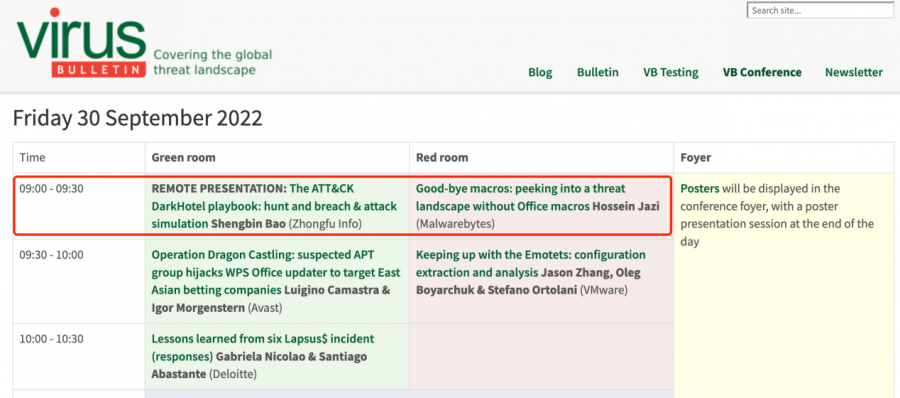Click the Posters link in Foyer column
The height and width of the screenshot is (398, 900).
point(700,188)
